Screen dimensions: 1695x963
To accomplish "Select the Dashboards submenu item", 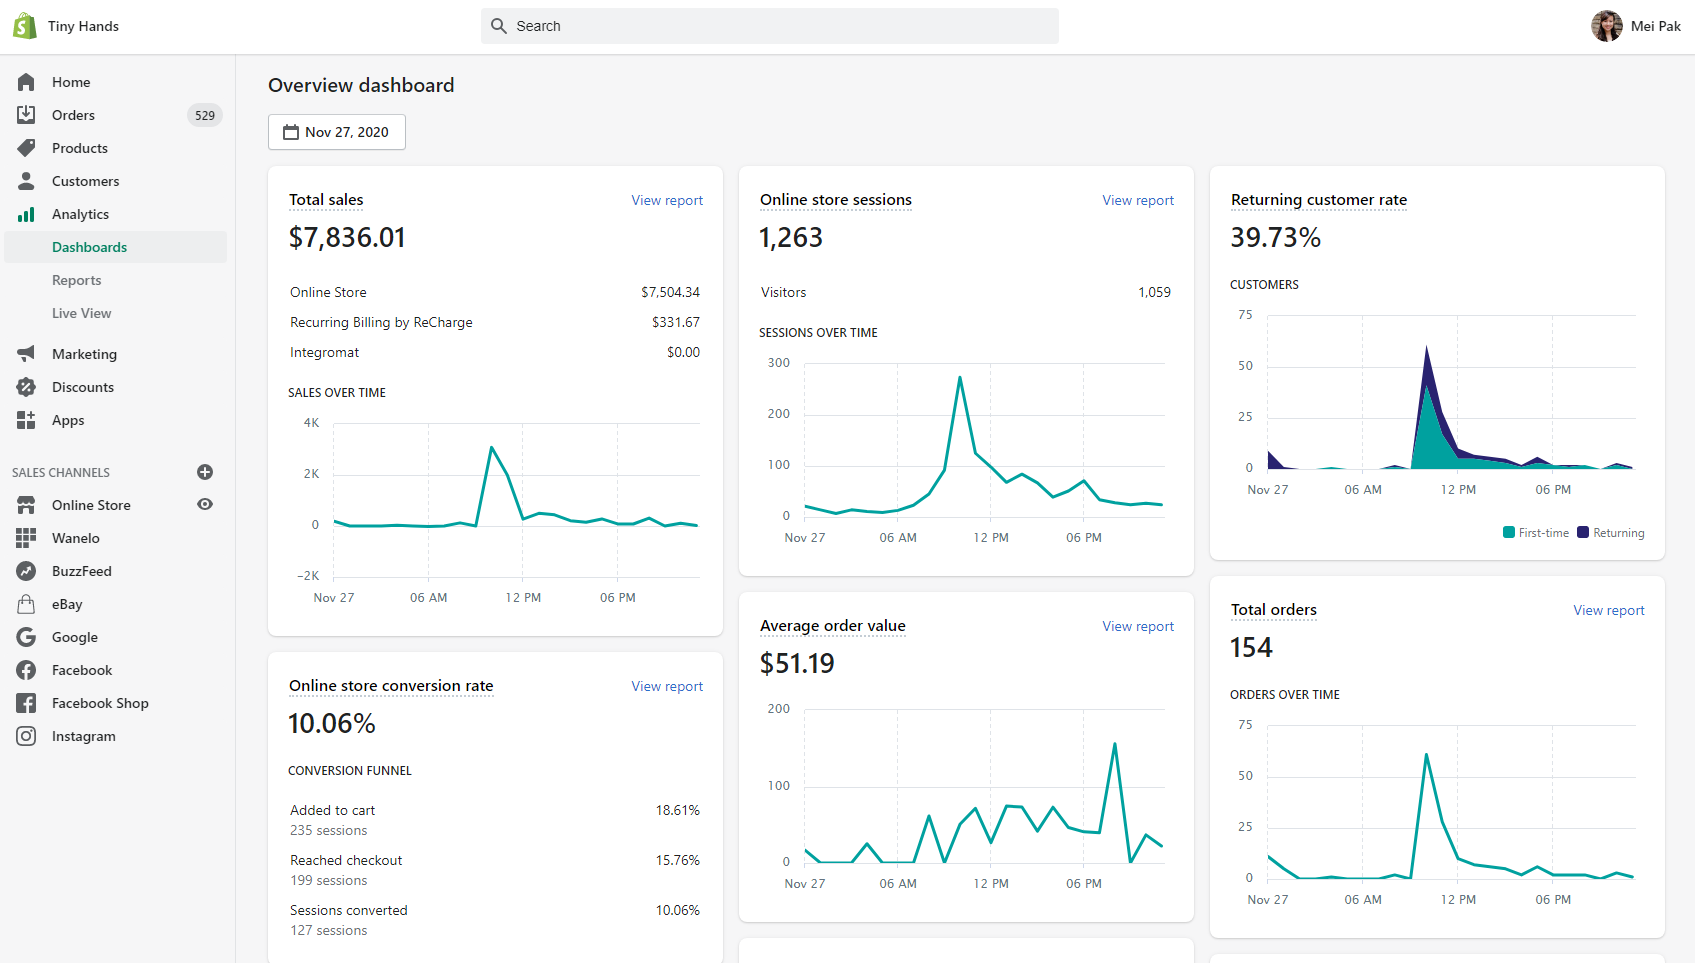I will click(115, 247).
